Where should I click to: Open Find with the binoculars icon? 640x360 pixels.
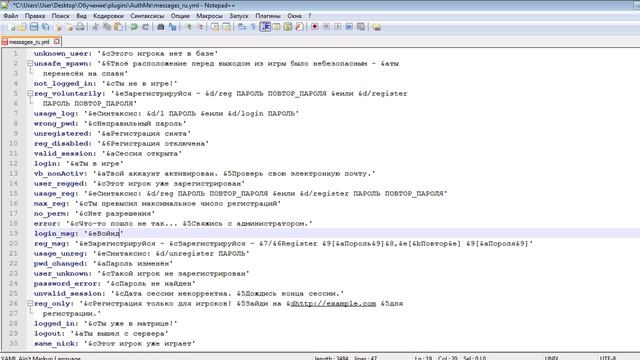point(160,27)
